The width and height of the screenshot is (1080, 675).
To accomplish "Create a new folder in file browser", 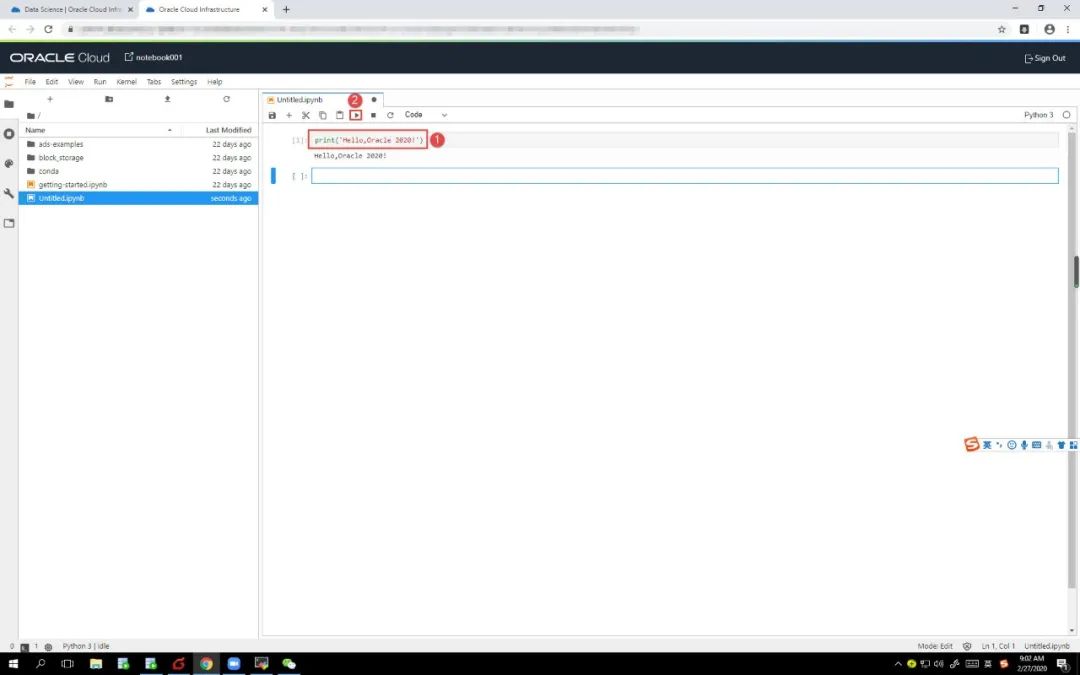I will click(x=109, y=99).
